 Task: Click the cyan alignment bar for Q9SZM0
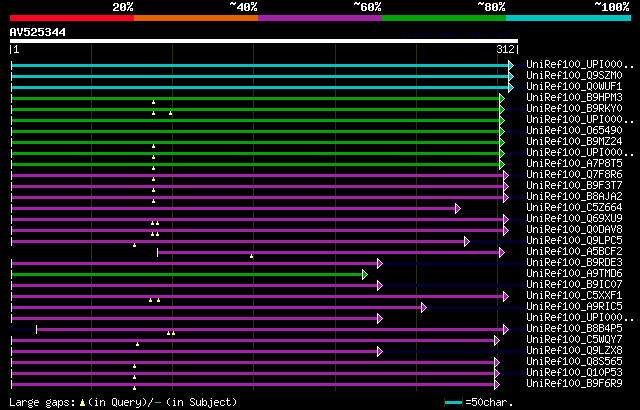(x=260, y=76)
